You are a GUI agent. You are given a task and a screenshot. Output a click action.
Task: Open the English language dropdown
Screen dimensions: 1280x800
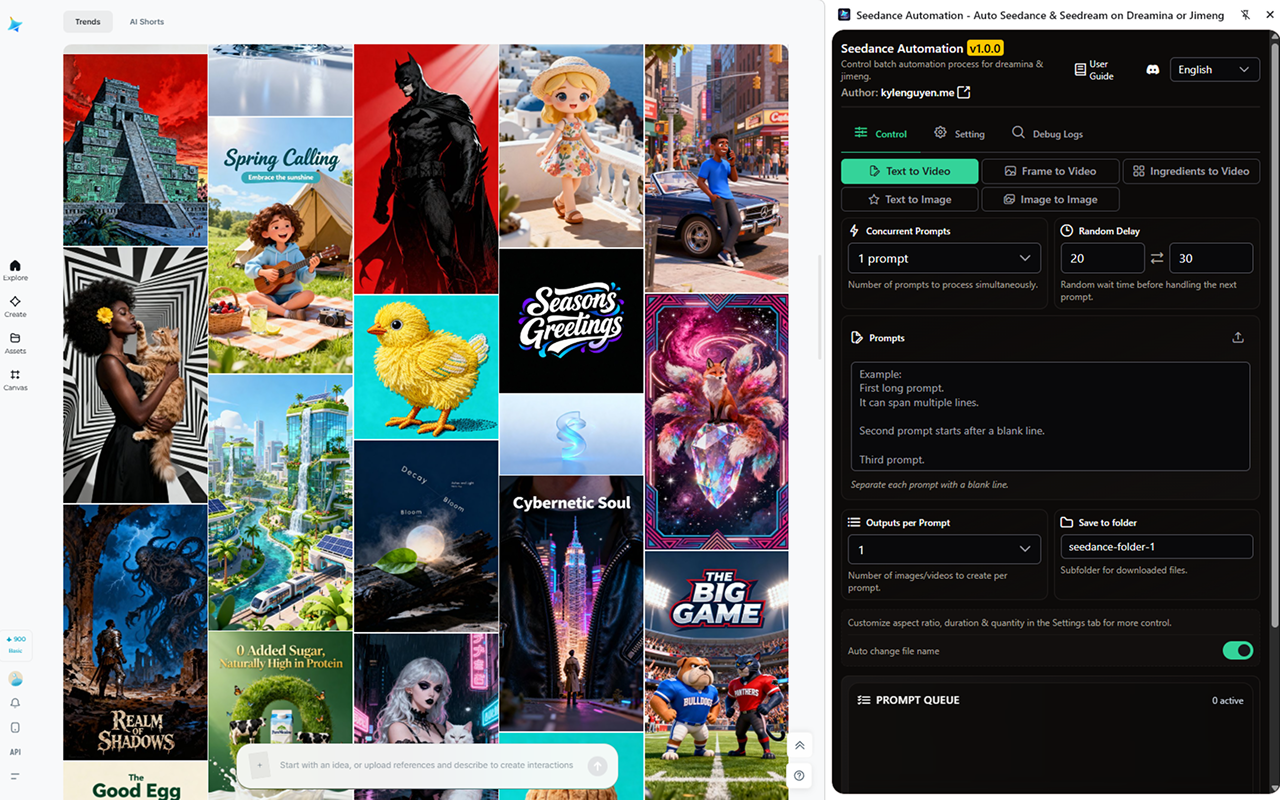[1214, 69]
